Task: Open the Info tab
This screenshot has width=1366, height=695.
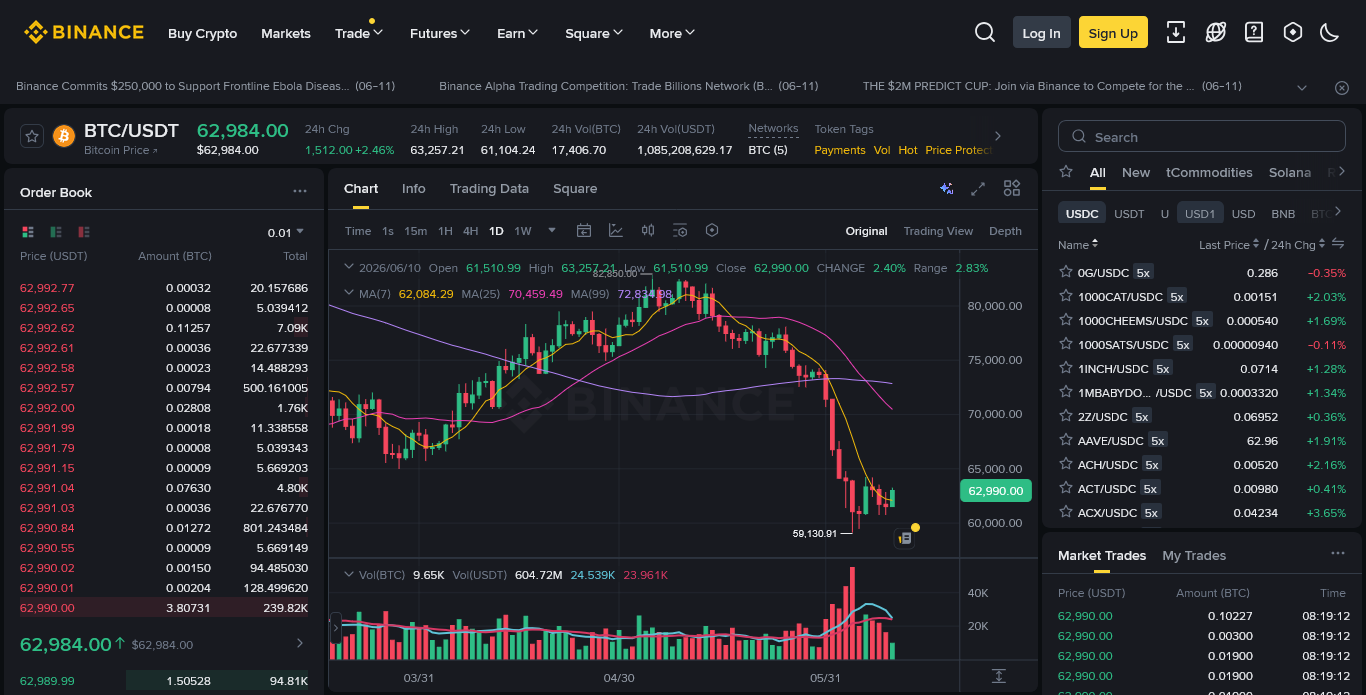Action: [x=414, y=188]
